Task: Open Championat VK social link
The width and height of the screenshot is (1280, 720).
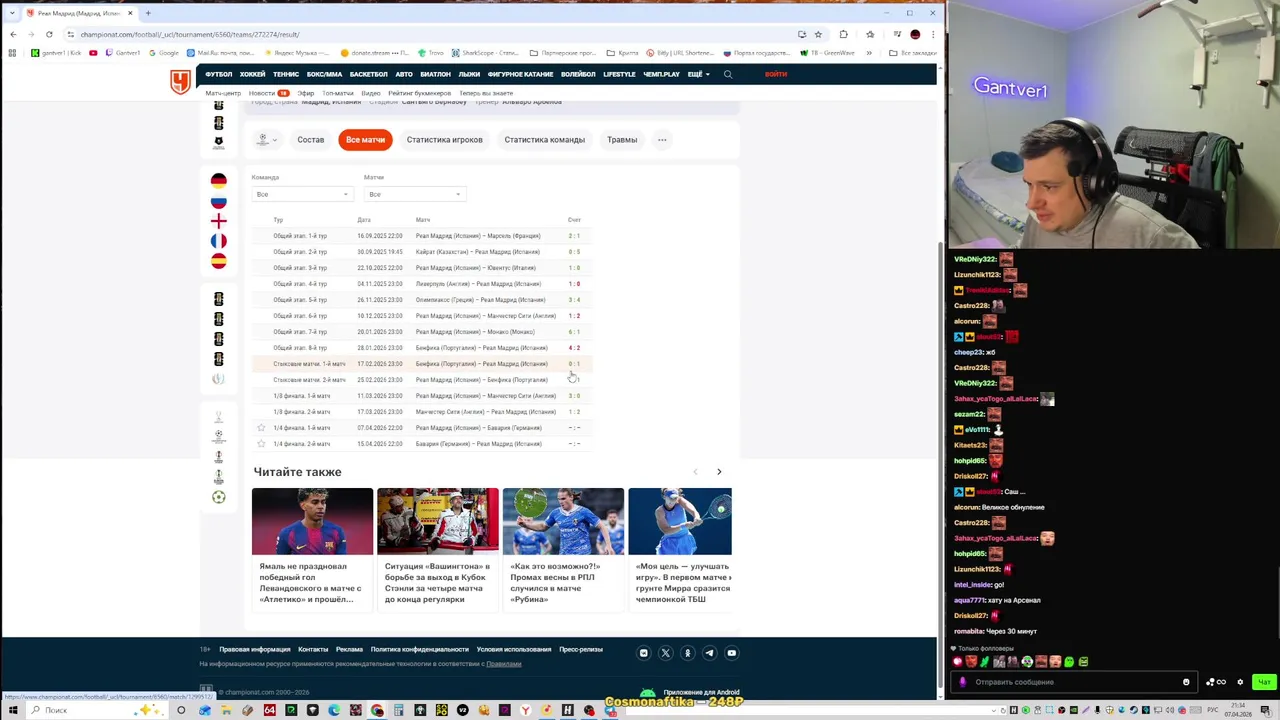Action: pos(644,653)
